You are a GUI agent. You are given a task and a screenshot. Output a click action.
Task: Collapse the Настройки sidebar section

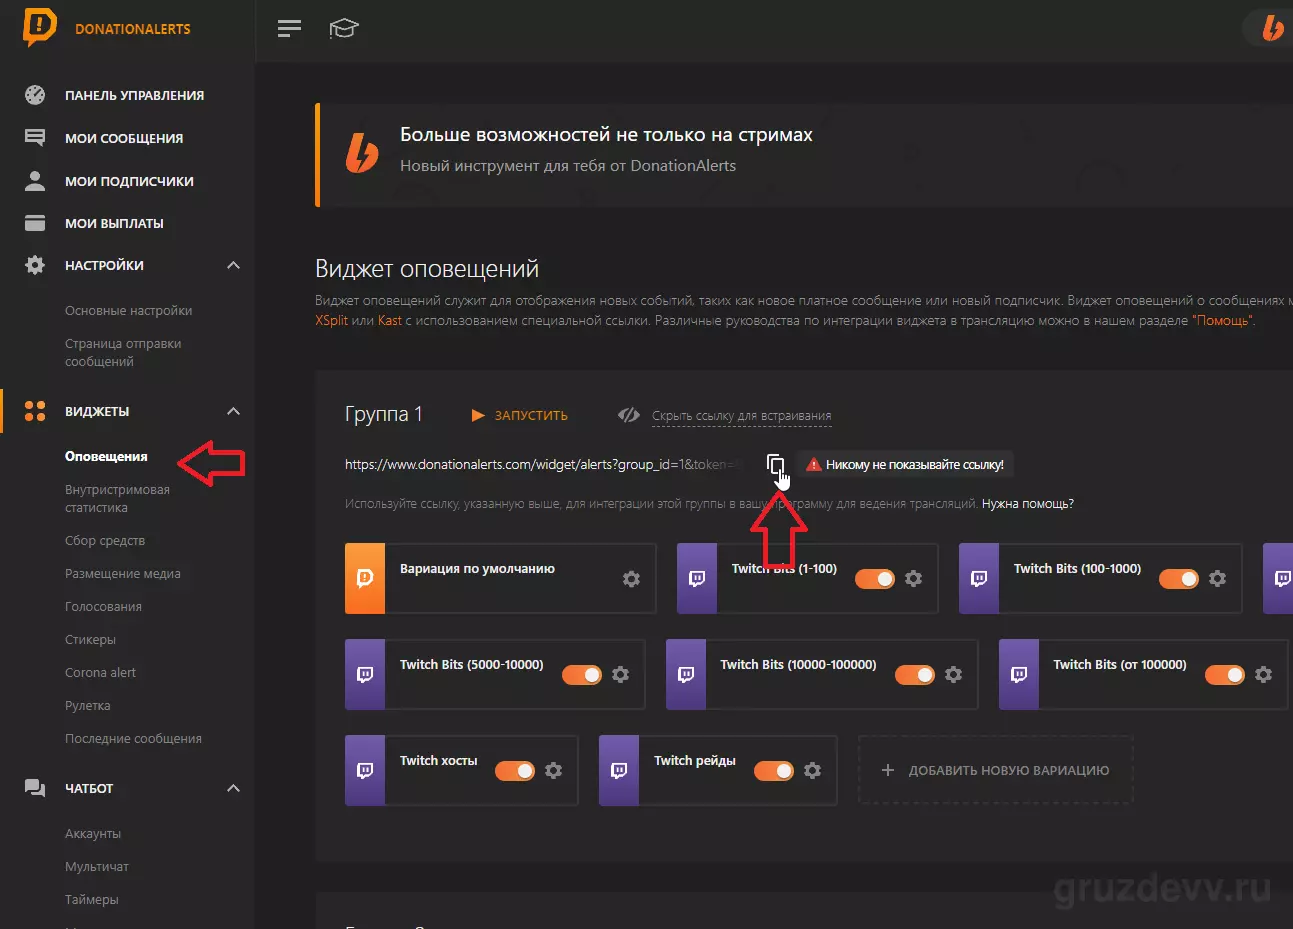(233, 265)
